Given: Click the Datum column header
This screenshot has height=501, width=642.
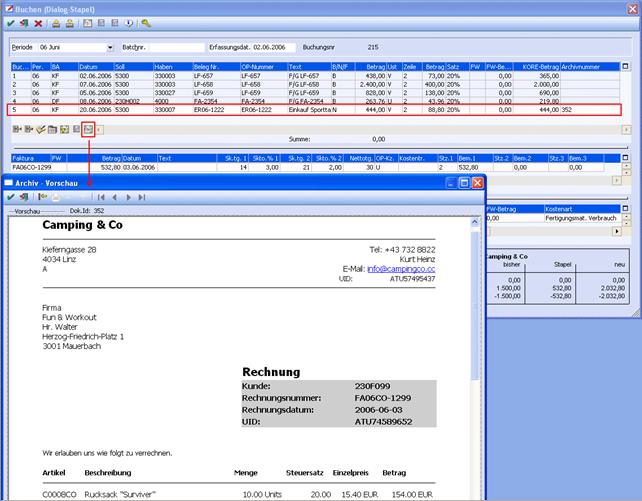Looking at the screenshot, I should pyautogui.click(x=93, y=65).
